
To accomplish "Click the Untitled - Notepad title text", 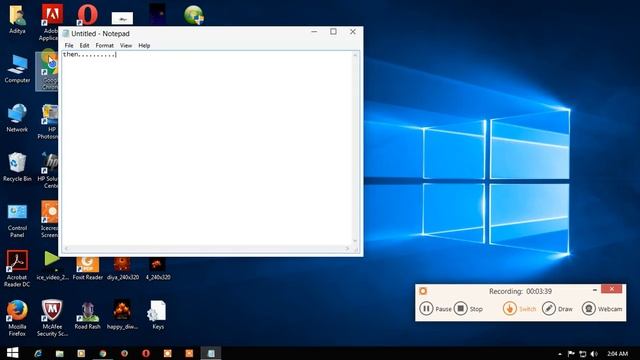I will [x=100, y=33].
